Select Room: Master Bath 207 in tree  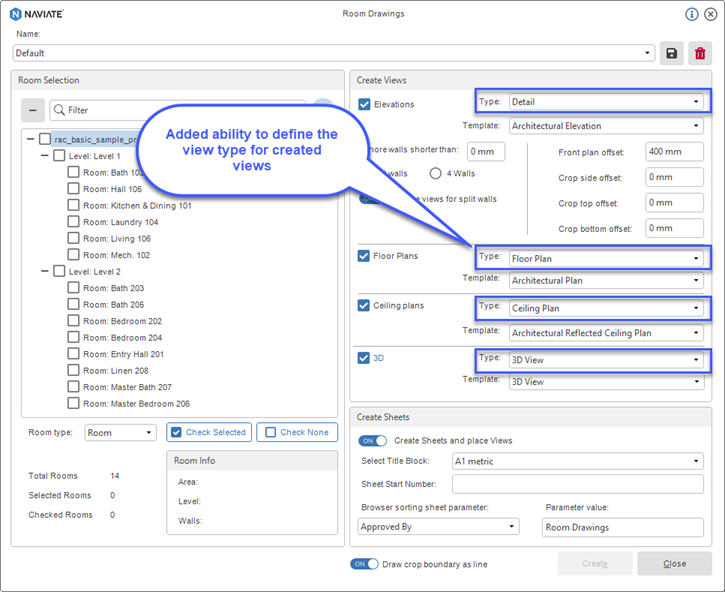pos(127,387)
